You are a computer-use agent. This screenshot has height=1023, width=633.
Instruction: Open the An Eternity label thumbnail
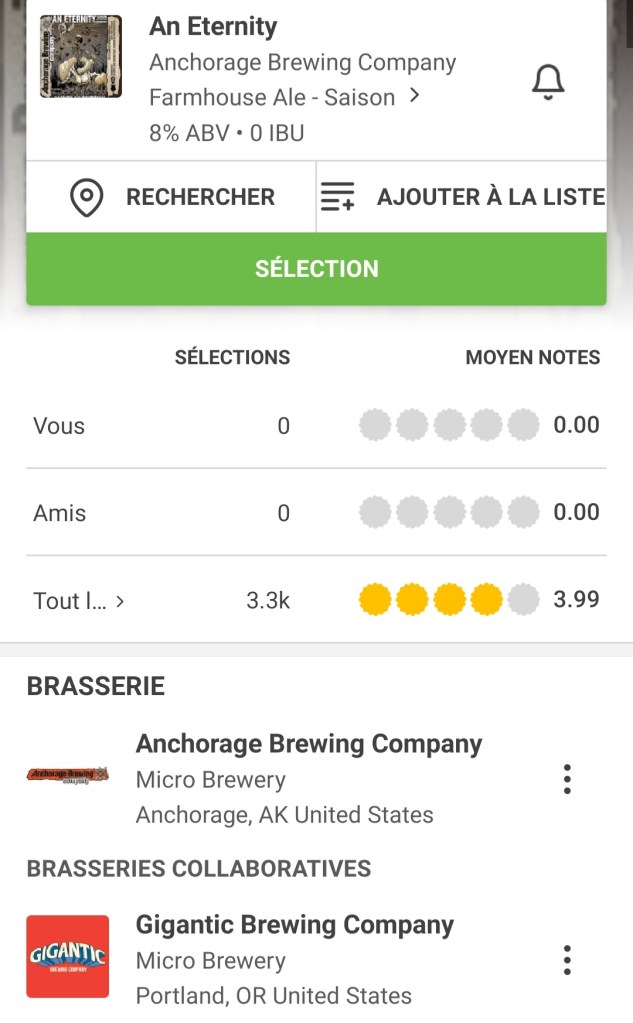point(81,57)
